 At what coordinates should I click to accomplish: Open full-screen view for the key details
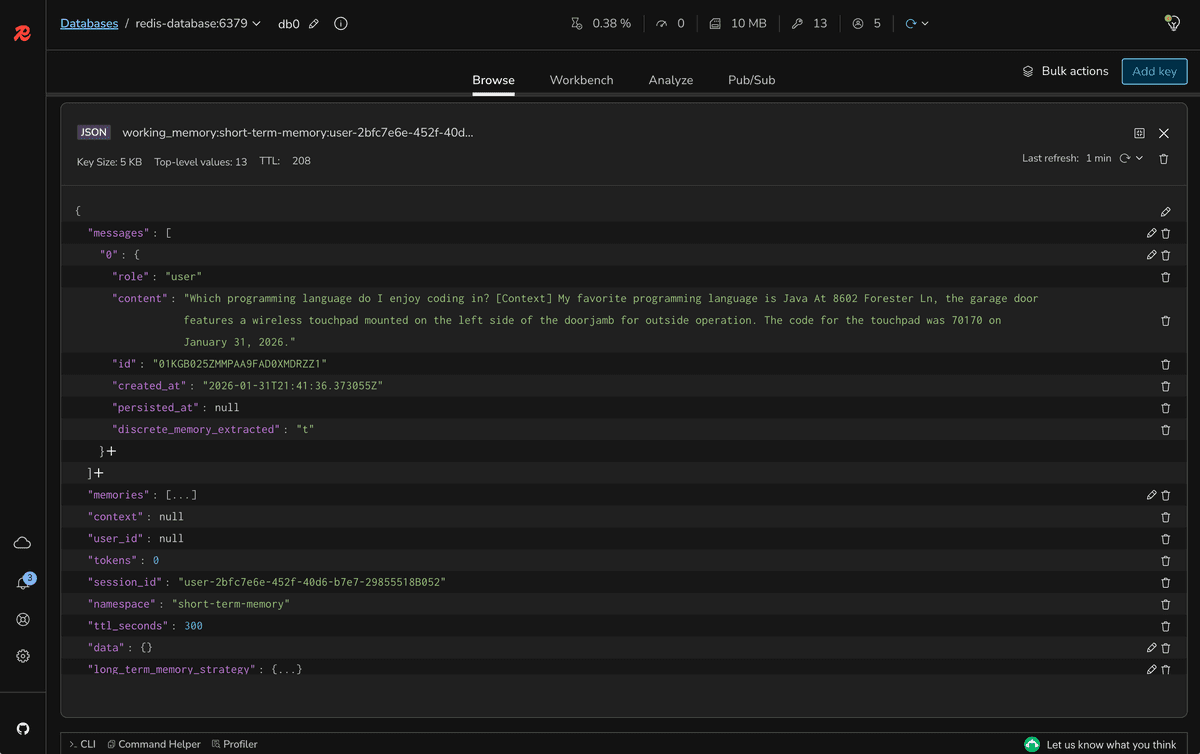click(1139, 132)
